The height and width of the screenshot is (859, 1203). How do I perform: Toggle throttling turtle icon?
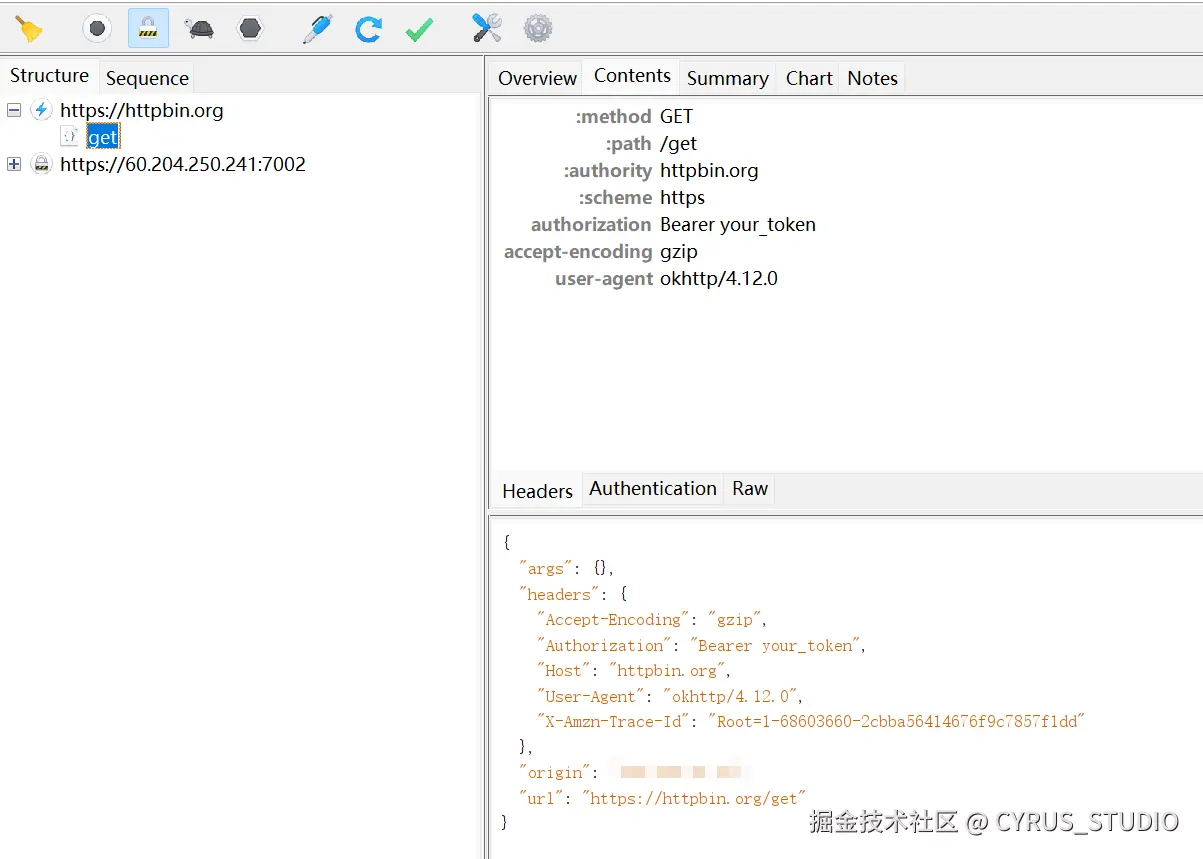pyautogui.click(x=199, y=29)
